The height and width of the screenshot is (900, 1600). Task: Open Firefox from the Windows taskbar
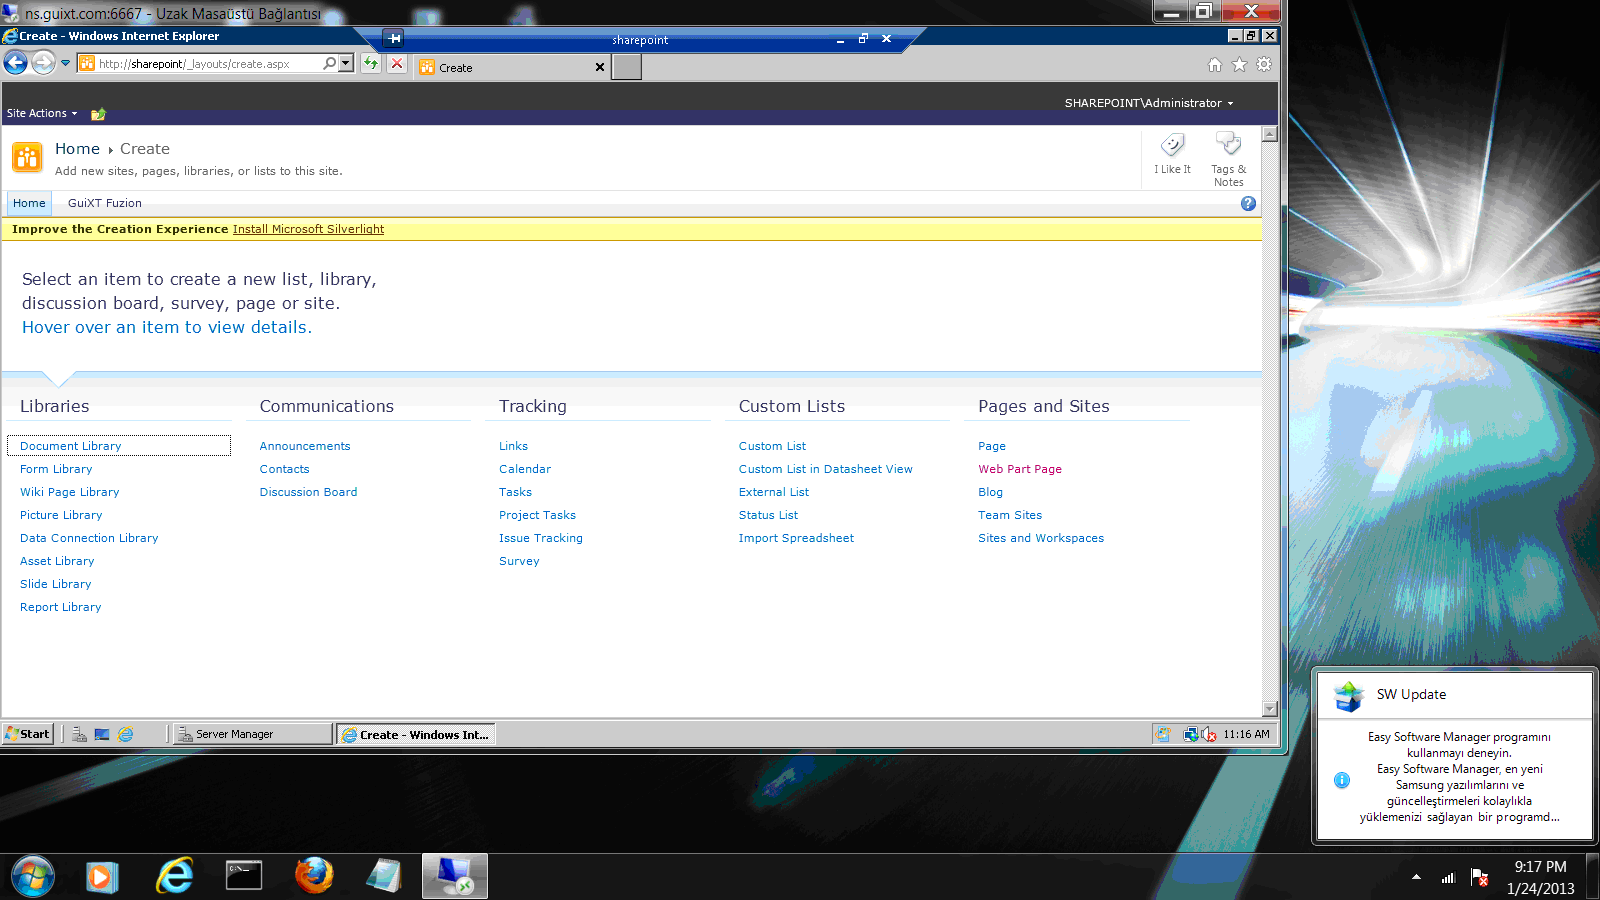coord(314,876)
